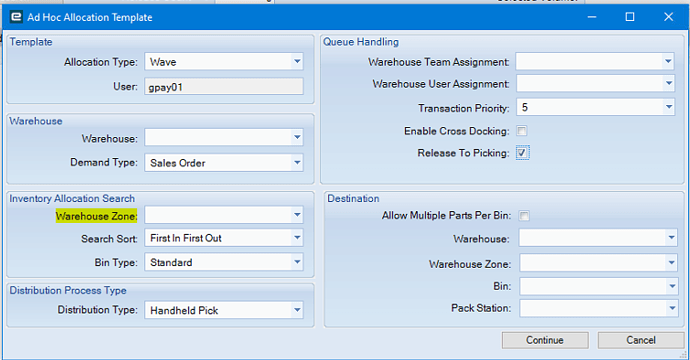Open the Distribution Type dropdown

coord(297,310)
